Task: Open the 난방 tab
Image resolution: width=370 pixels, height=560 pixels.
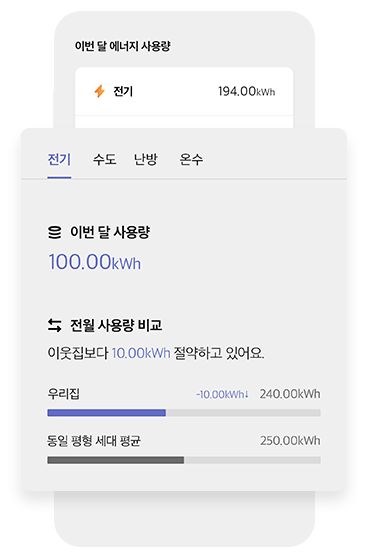Action: pos(146,159)
